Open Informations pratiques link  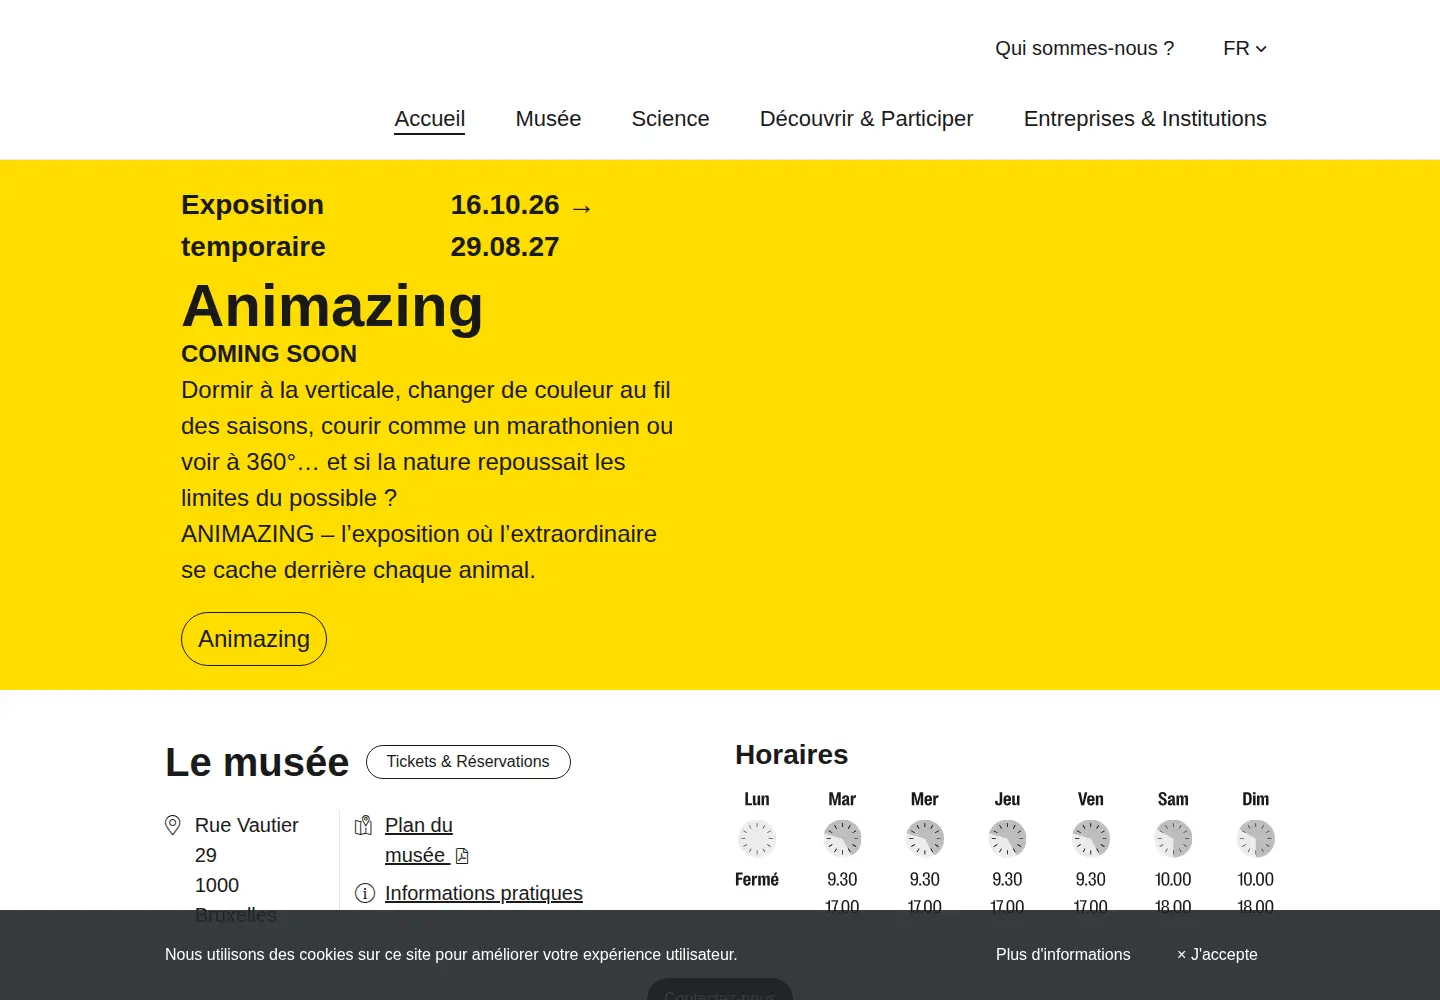pyautogui.click(x=484, y=893)
